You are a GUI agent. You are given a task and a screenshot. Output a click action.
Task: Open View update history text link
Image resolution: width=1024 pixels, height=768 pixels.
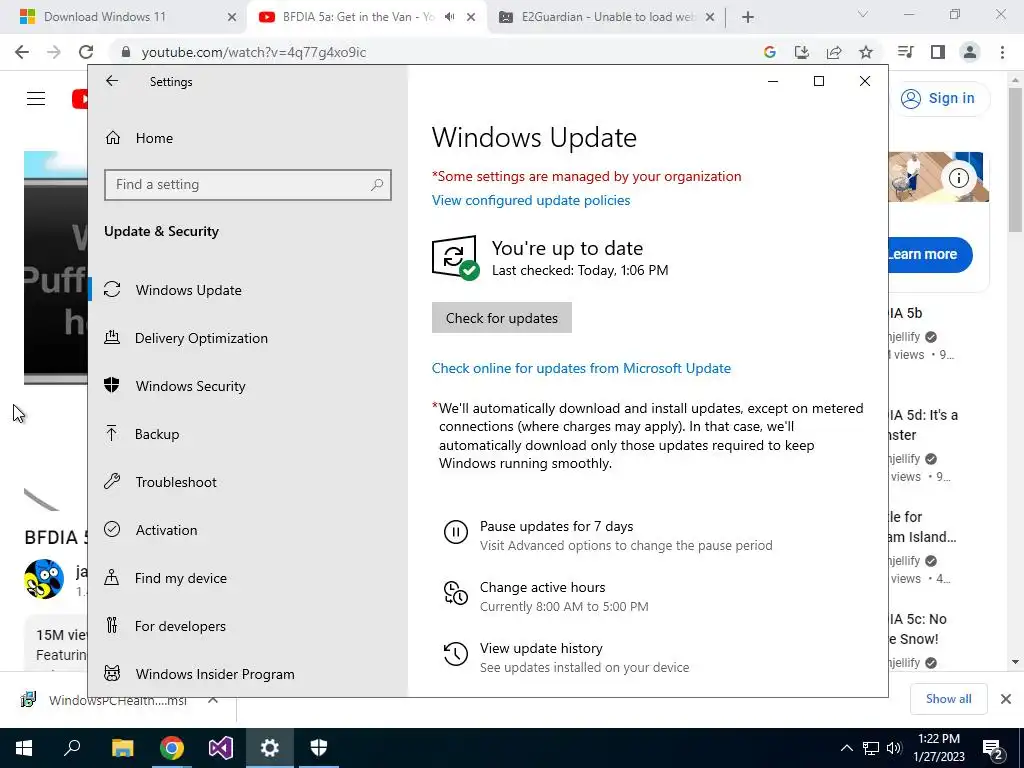541,648
